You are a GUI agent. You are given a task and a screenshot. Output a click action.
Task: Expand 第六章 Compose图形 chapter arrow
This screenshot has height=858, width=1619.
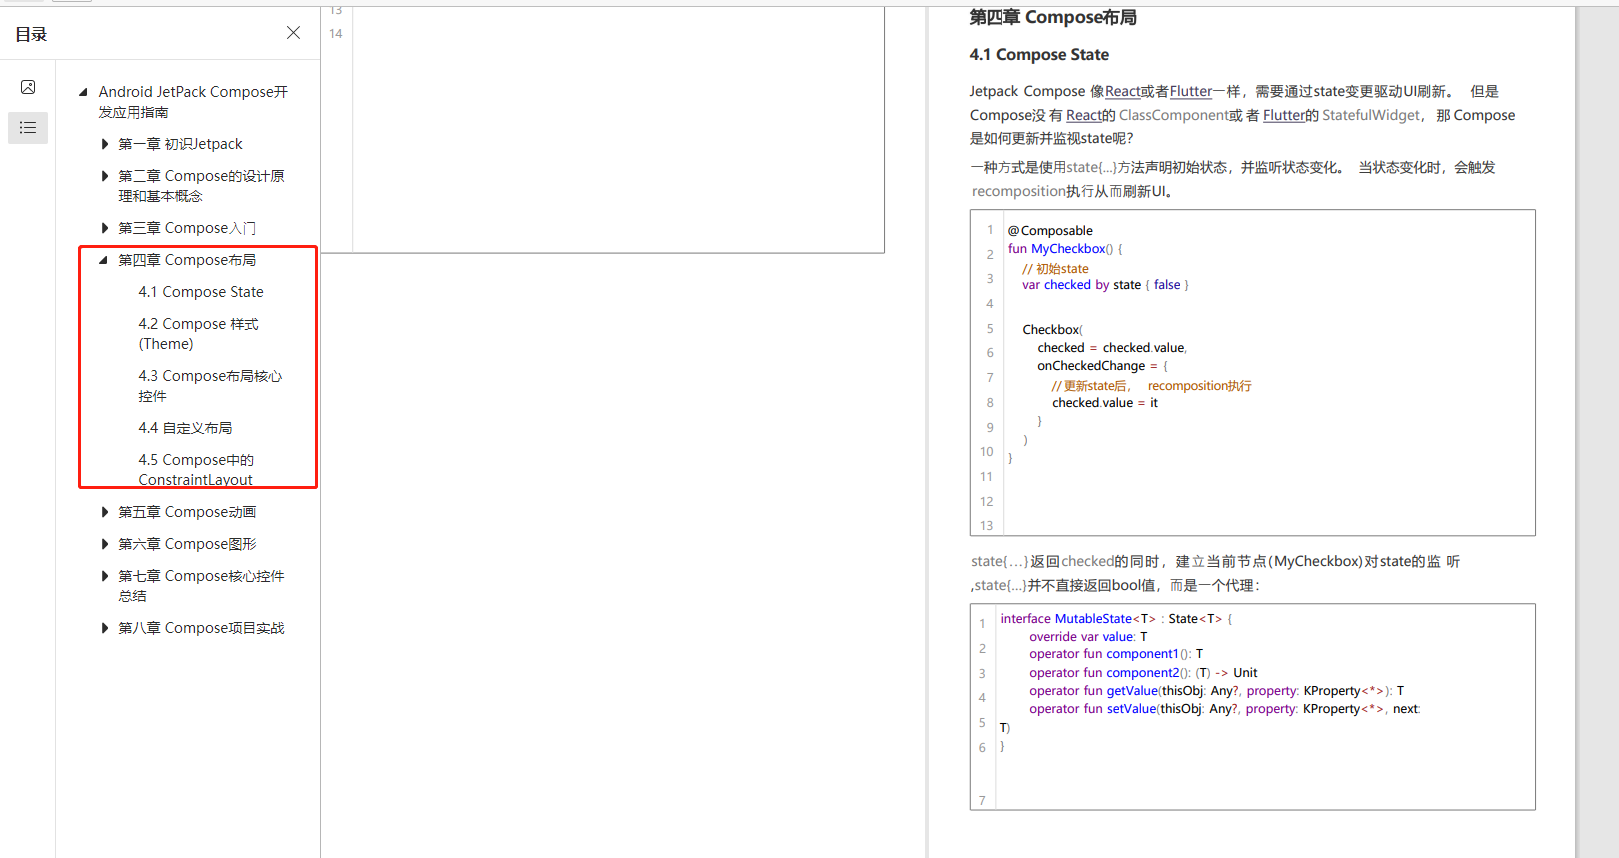104,544
